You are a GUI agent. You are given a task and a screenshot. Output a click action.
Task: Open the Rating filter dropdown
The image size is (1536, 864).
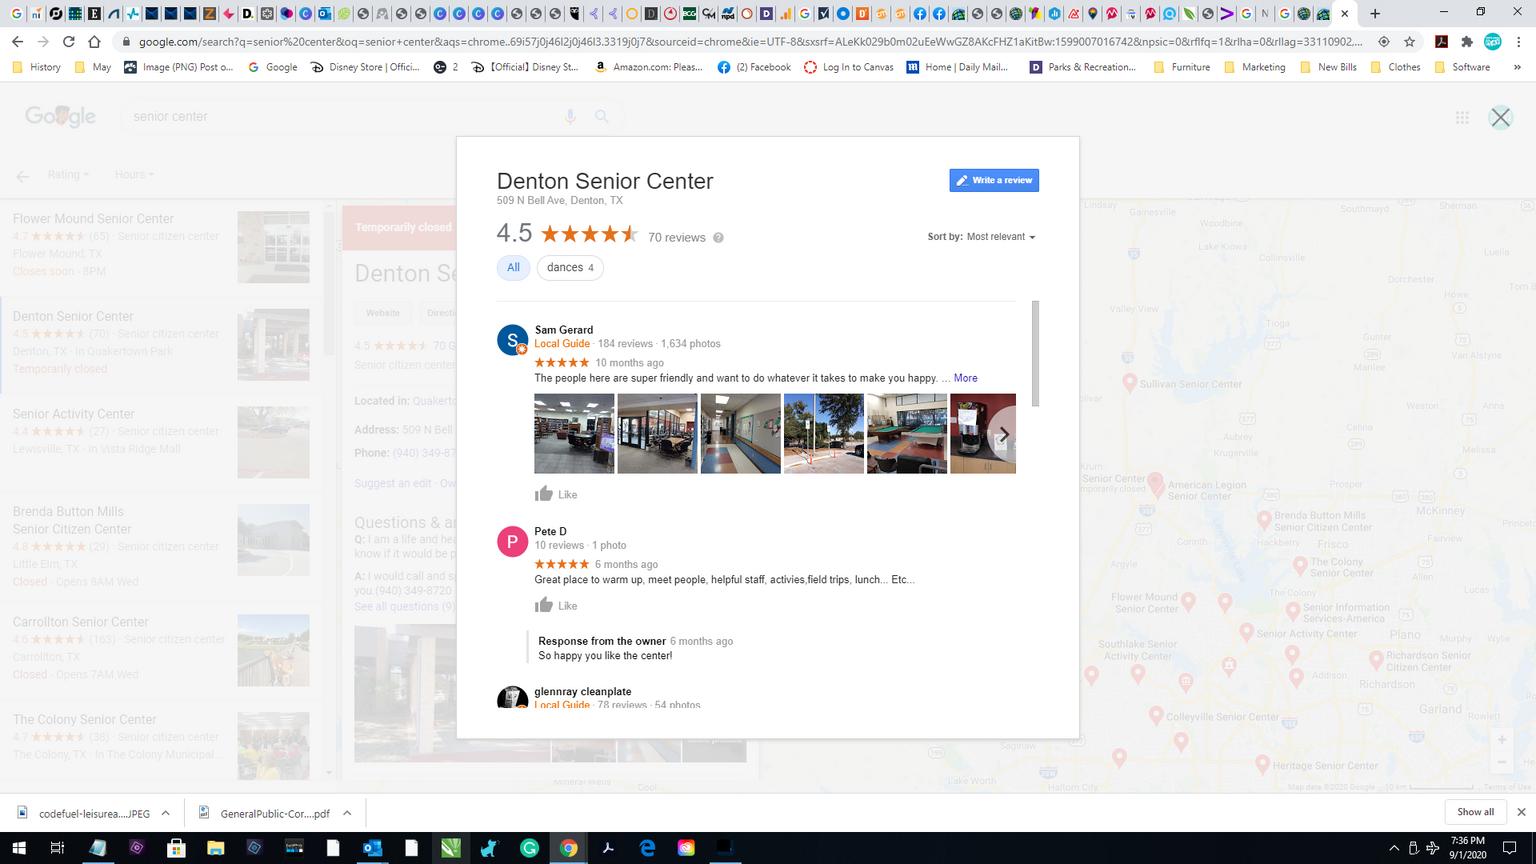tap(68, 174)
